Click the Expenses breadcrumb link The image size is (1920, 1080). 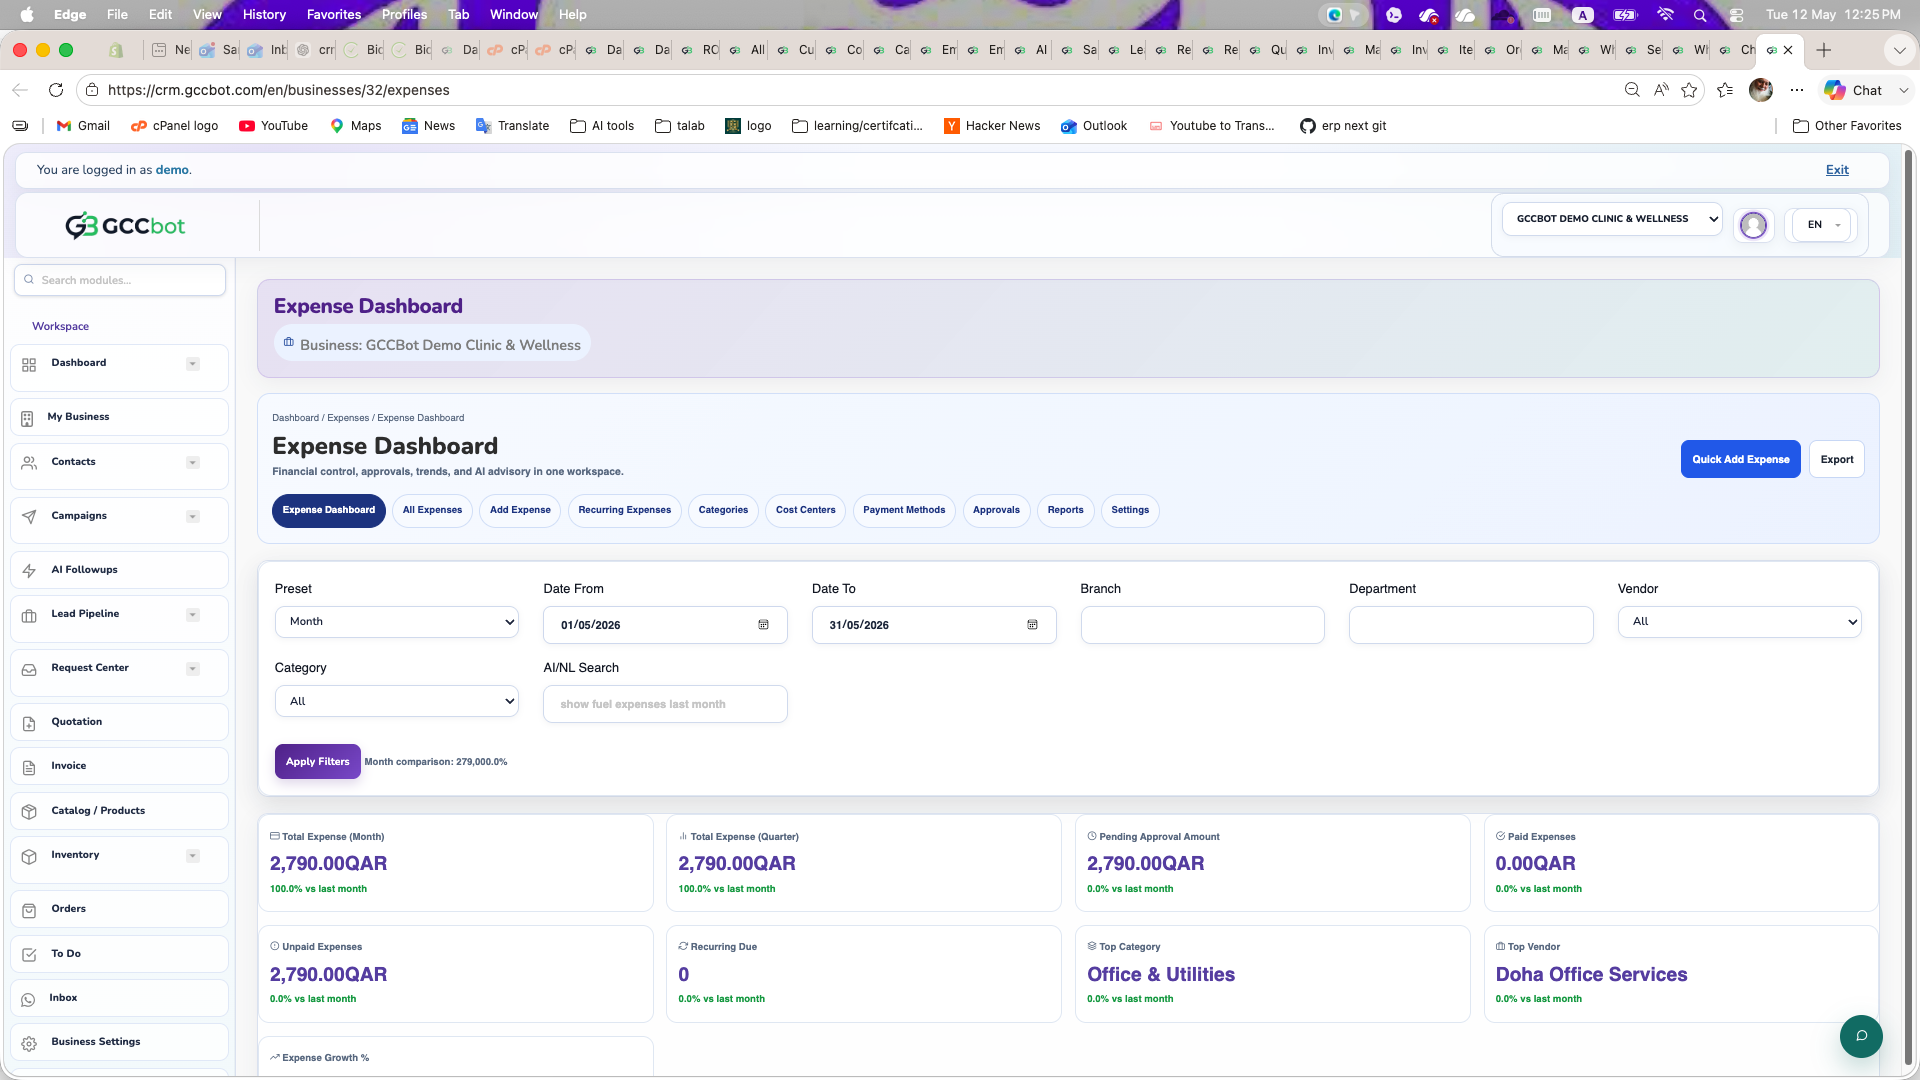(348, 418)
